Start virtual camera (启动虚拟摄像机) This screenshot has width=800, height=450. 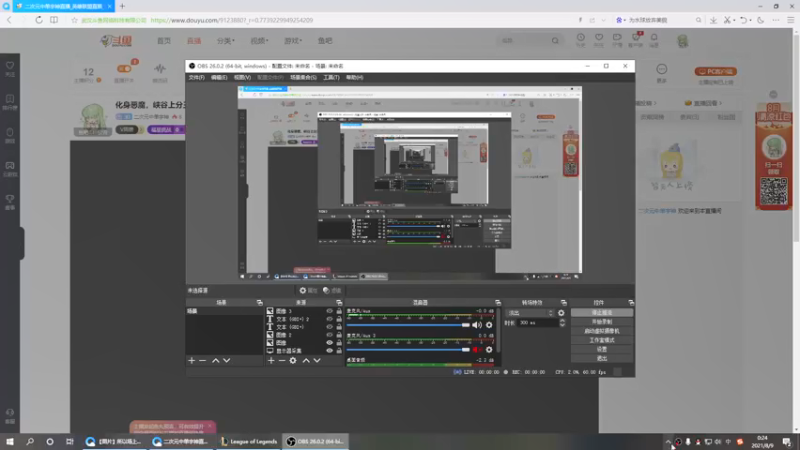tap(602, 331)
